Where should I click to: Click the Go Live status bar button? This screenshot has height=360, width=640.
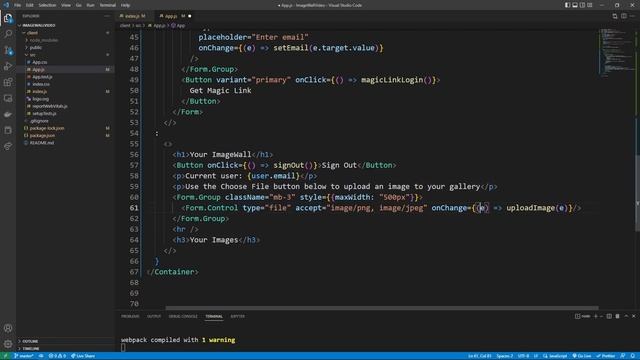coord(582,356)
